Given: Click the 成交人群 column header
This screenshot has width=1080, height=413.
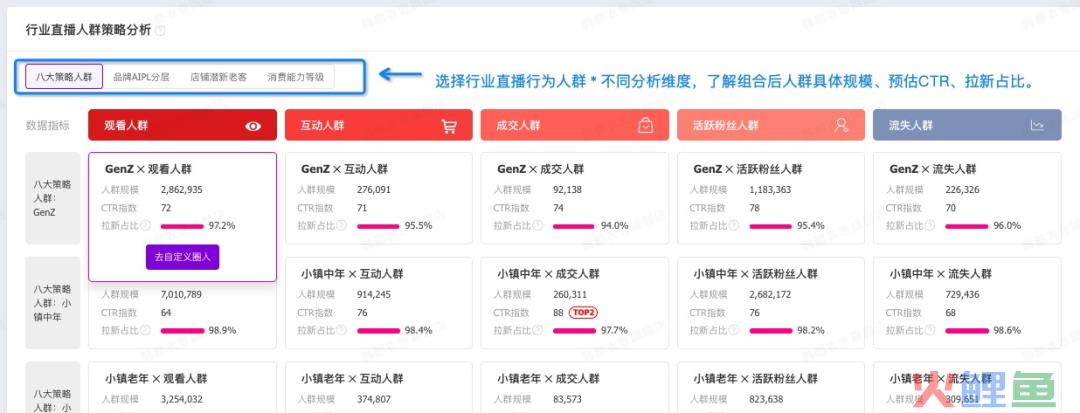Looking at the screenshot, I should tap(574, 125).
